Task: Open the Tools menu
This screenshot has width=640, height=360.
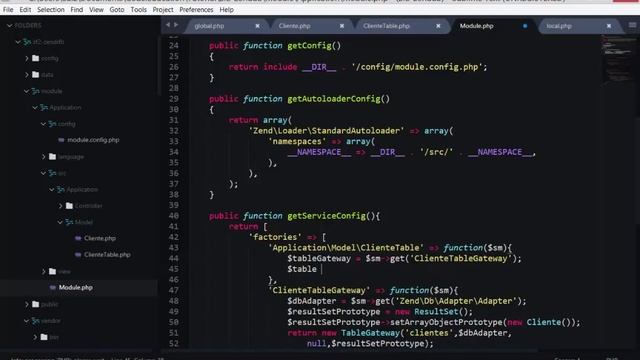Action: pyautogui.click(x=138, y=9)
